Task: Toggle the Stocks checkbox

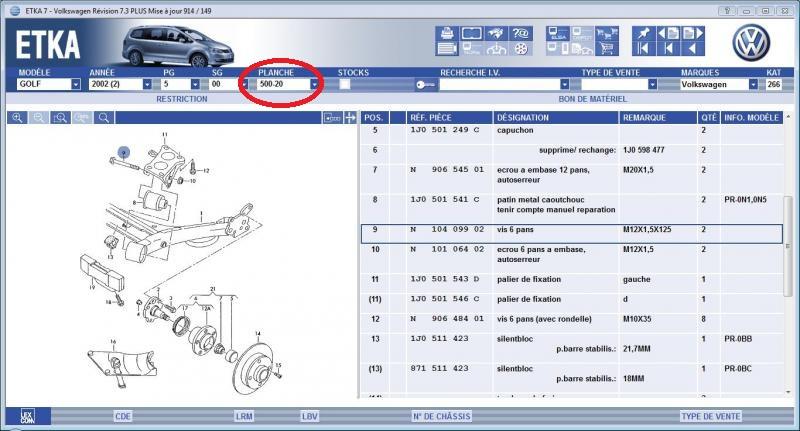Action: (x=345, y=84)
